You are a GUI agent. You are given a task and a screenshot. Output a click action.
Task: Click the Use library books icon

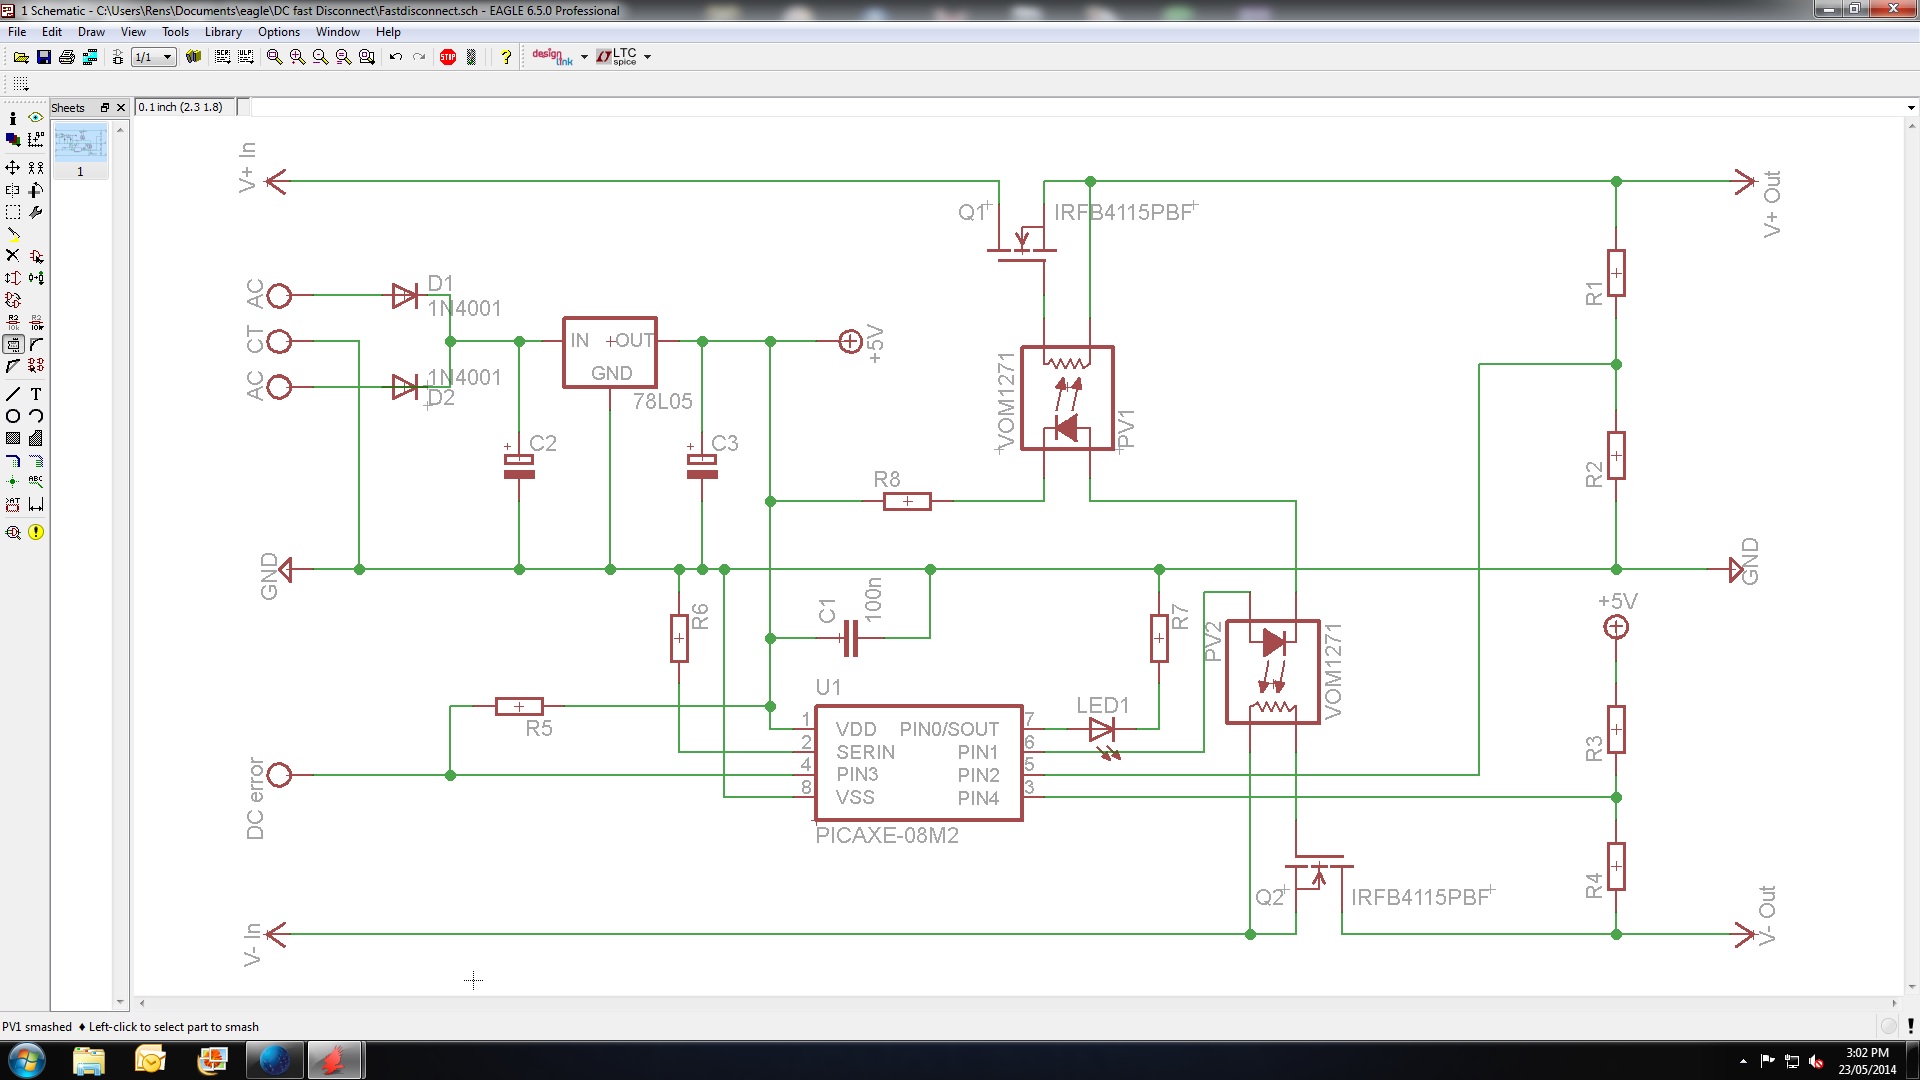pyautogui.click(x=194, y=57)
